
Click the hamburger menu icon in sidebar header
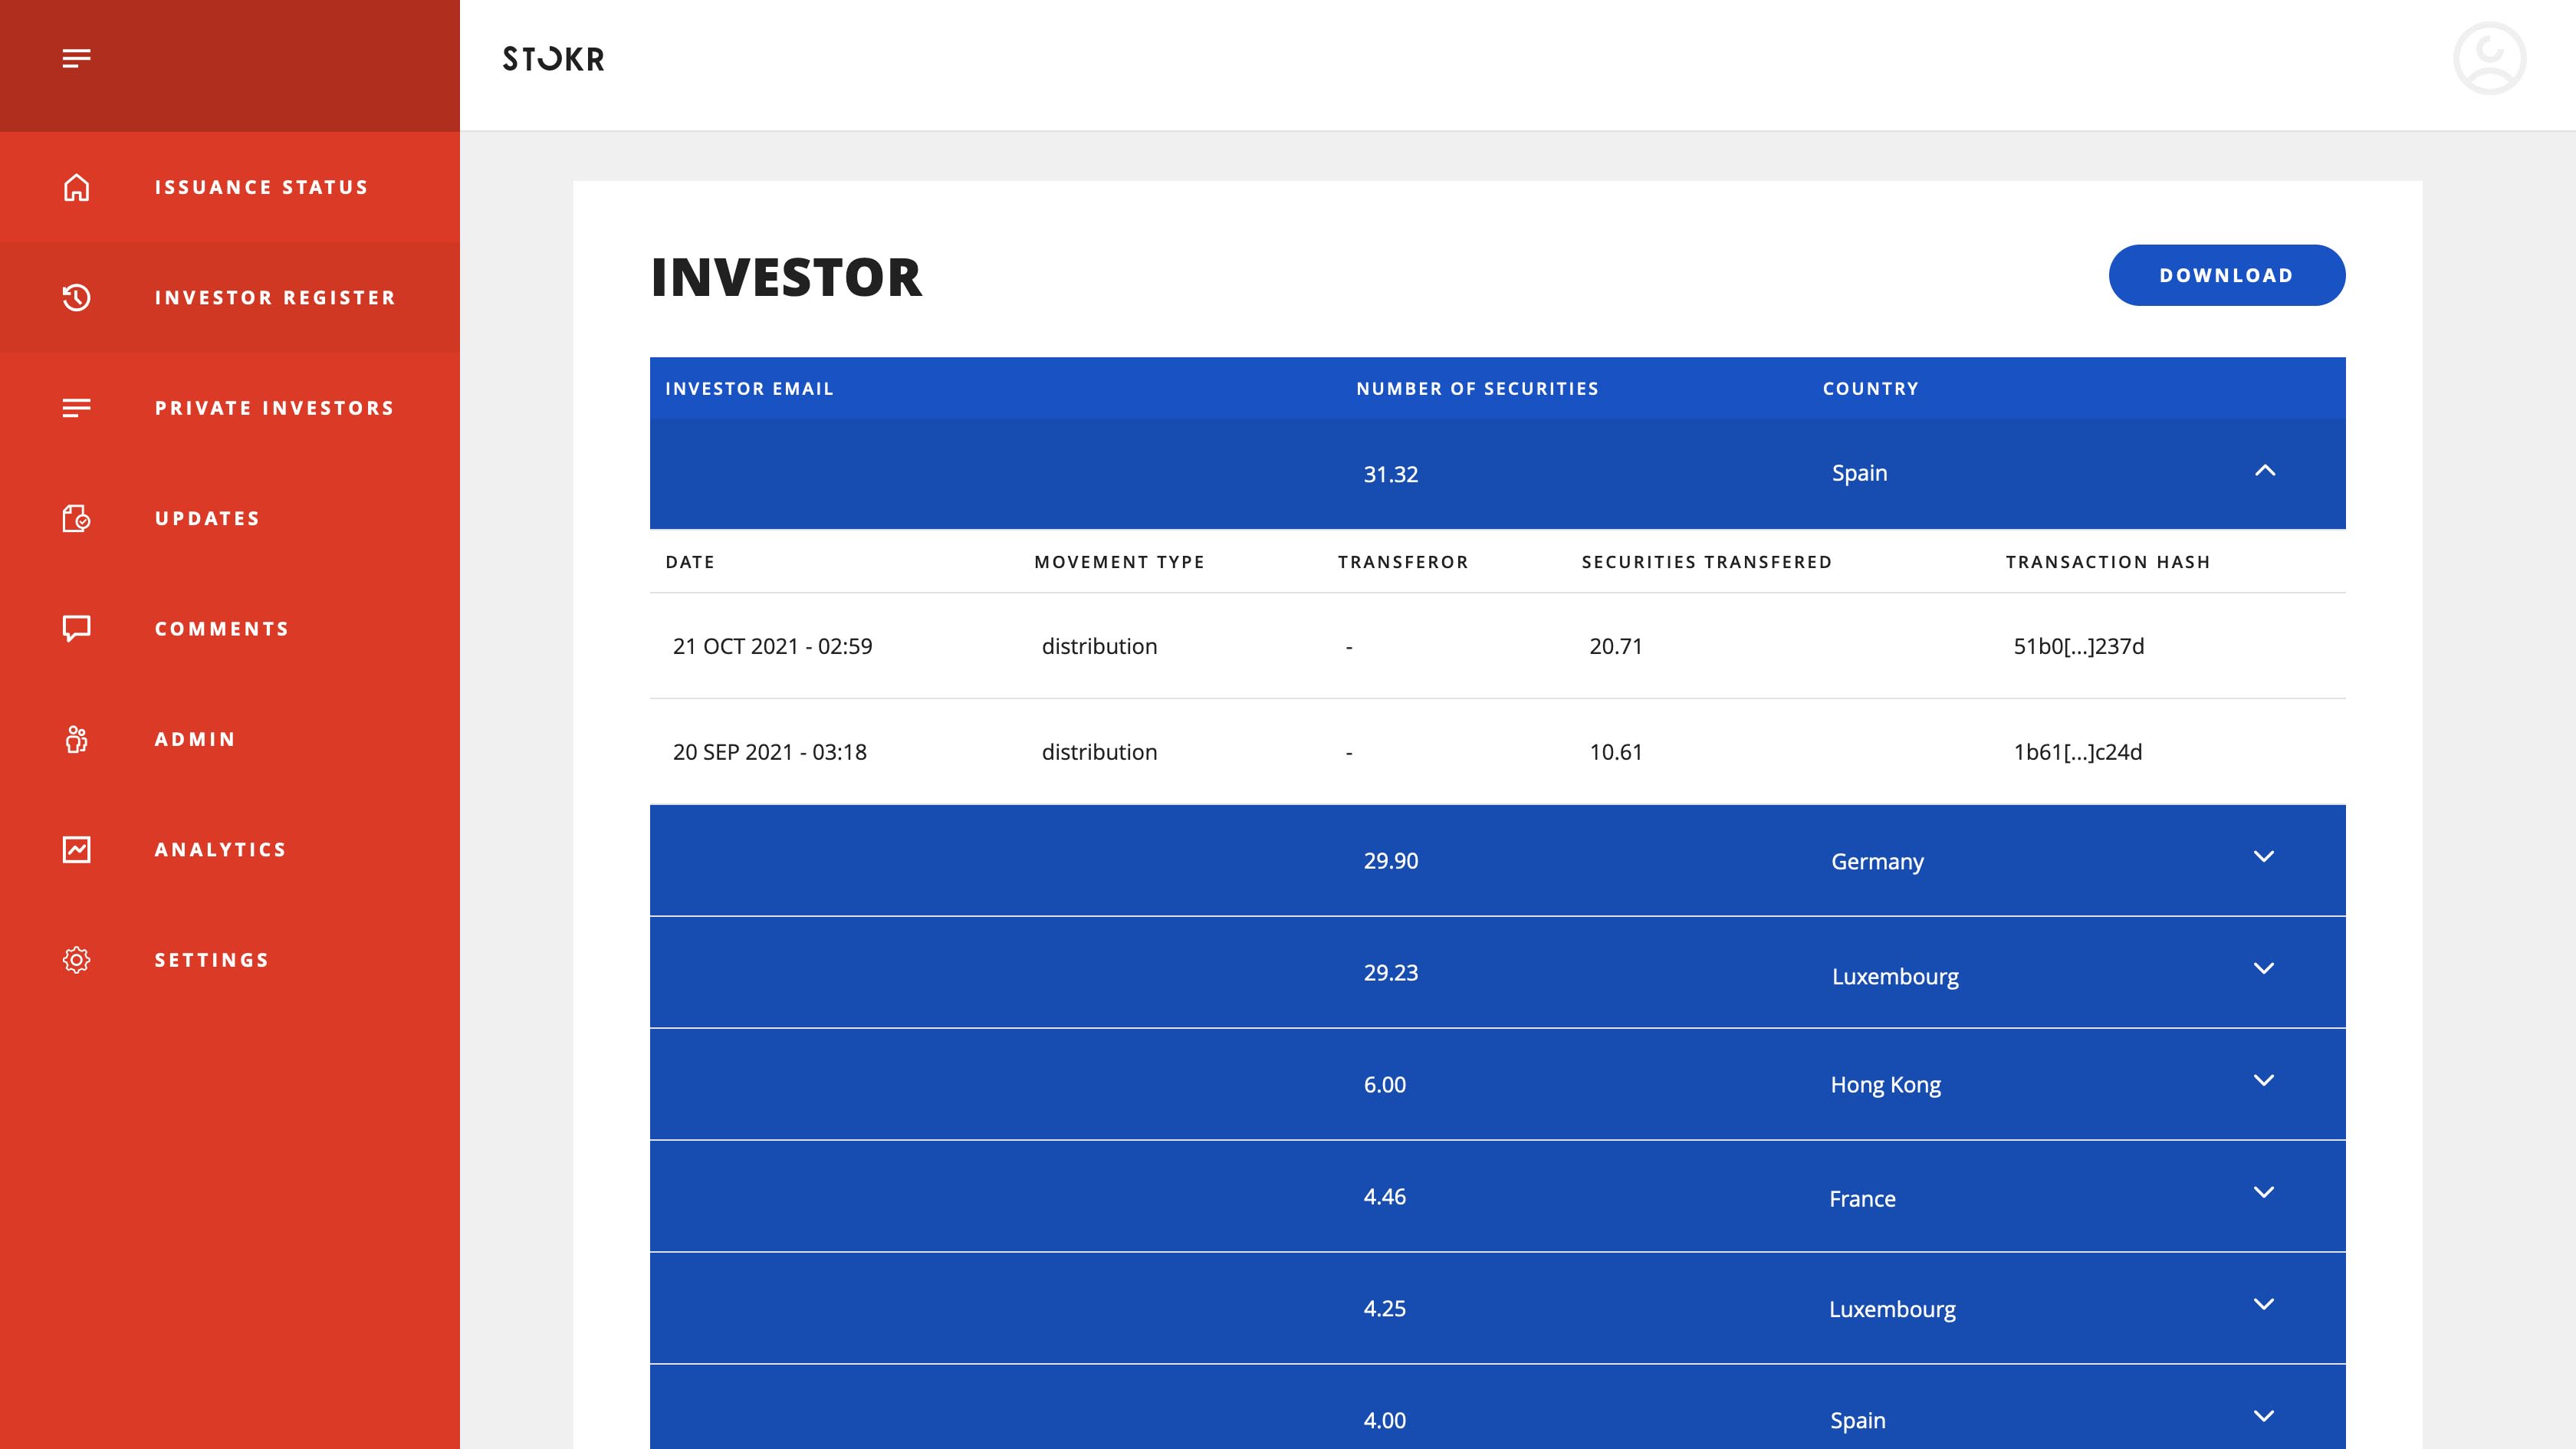76,59
